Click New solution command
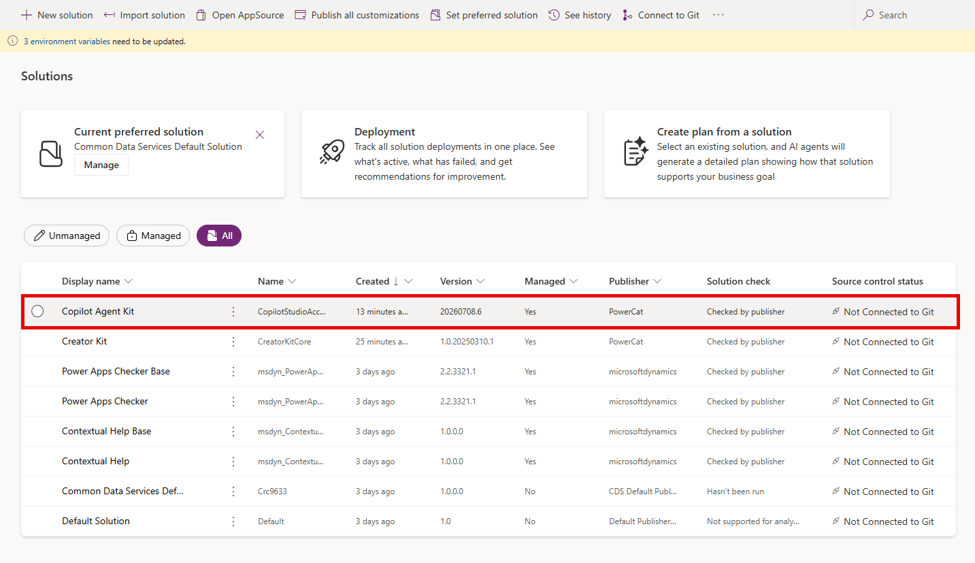Viewport: 975px width, 563px height. 57,15
